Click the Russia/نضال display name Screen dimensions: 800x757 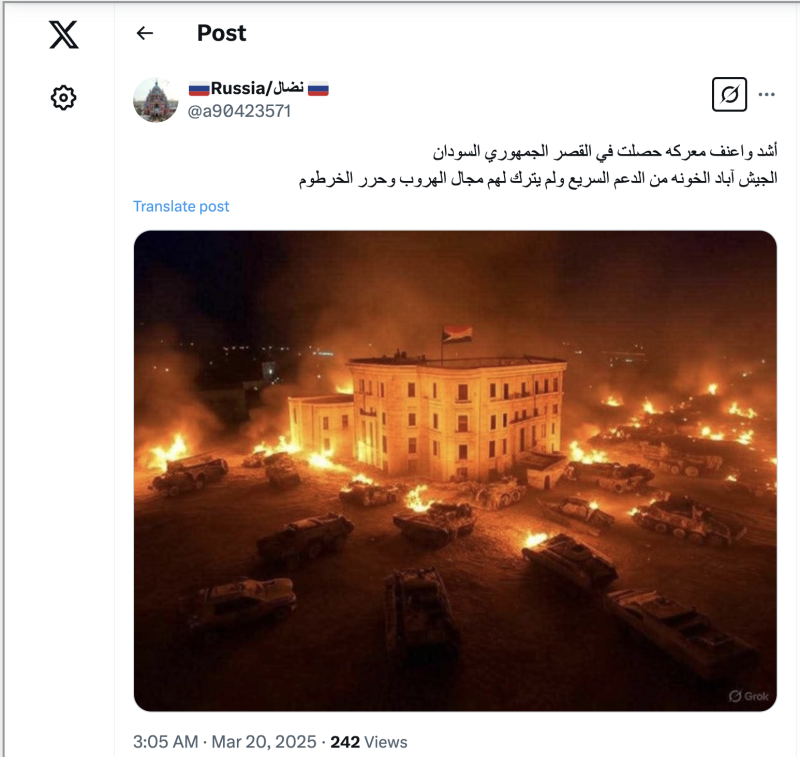coord(259,88)
